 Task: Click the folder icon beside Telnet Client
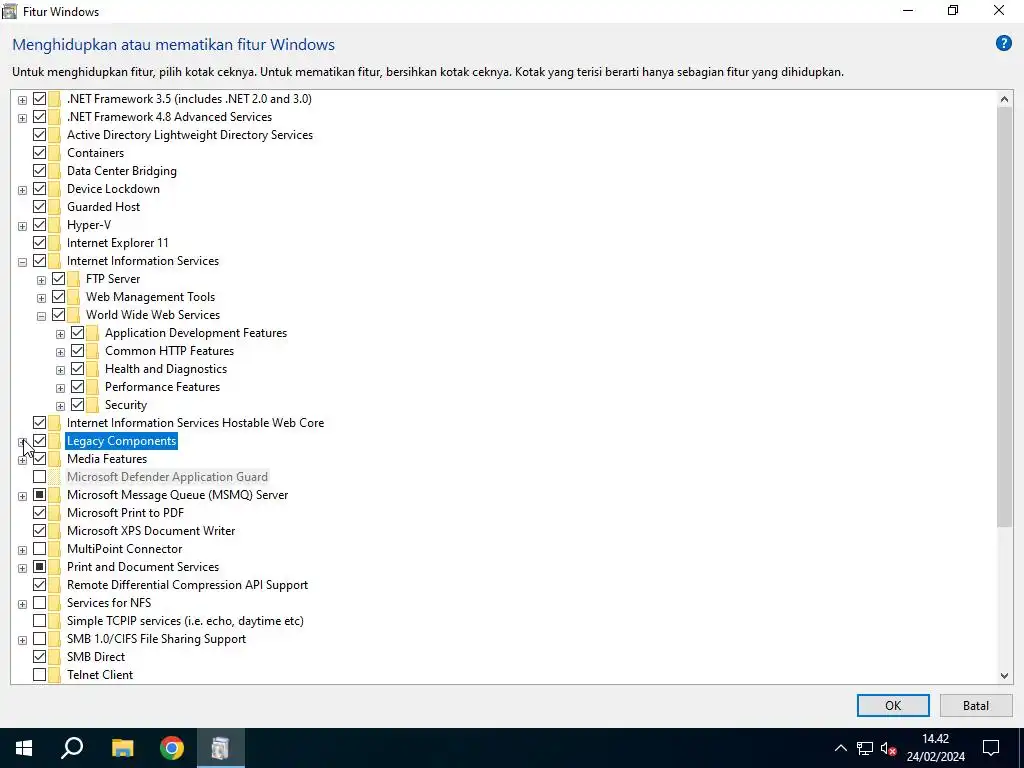(54, 675)
